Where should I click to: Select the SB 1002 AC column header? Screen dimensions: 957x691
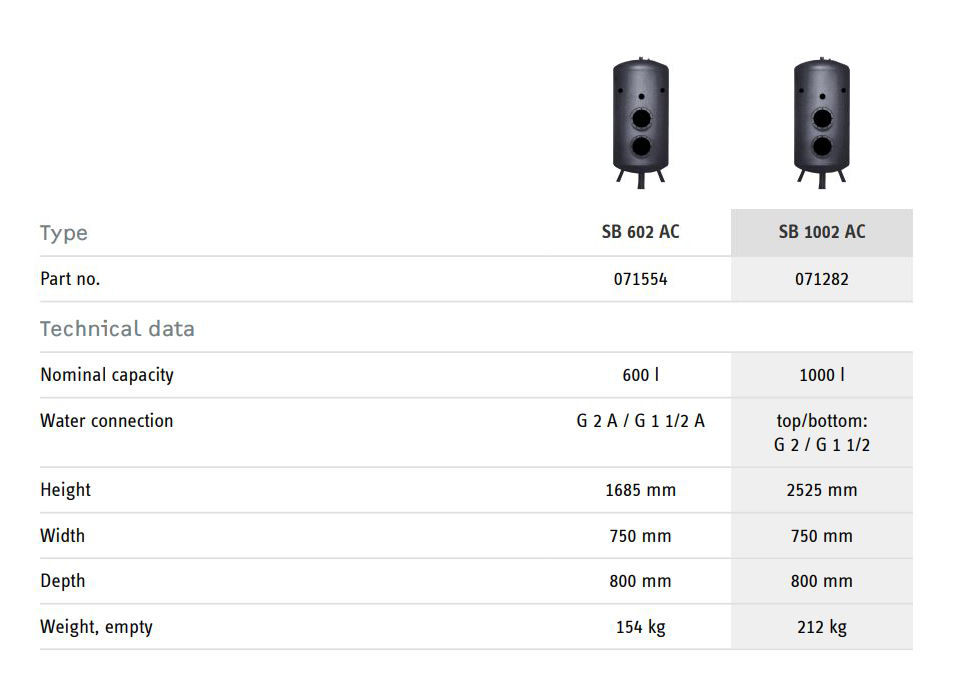[822, 232]
